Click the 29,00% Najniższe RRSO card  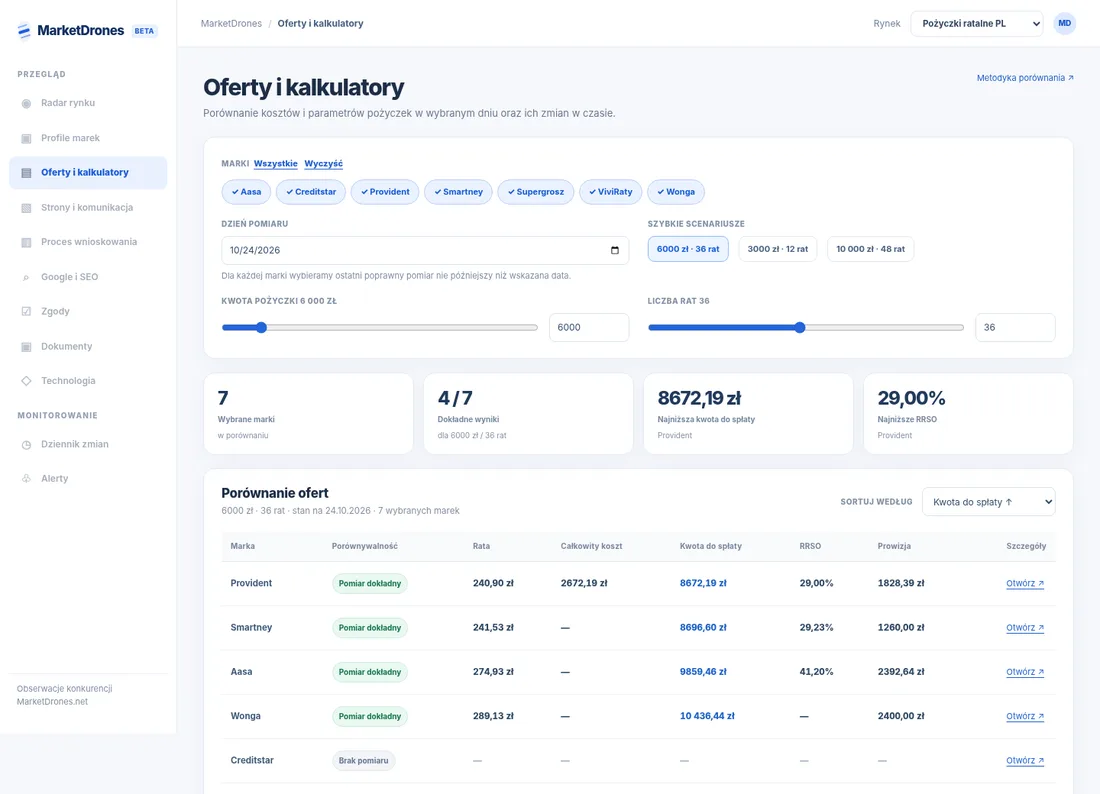pyautogui.click(x=968, y=414)
